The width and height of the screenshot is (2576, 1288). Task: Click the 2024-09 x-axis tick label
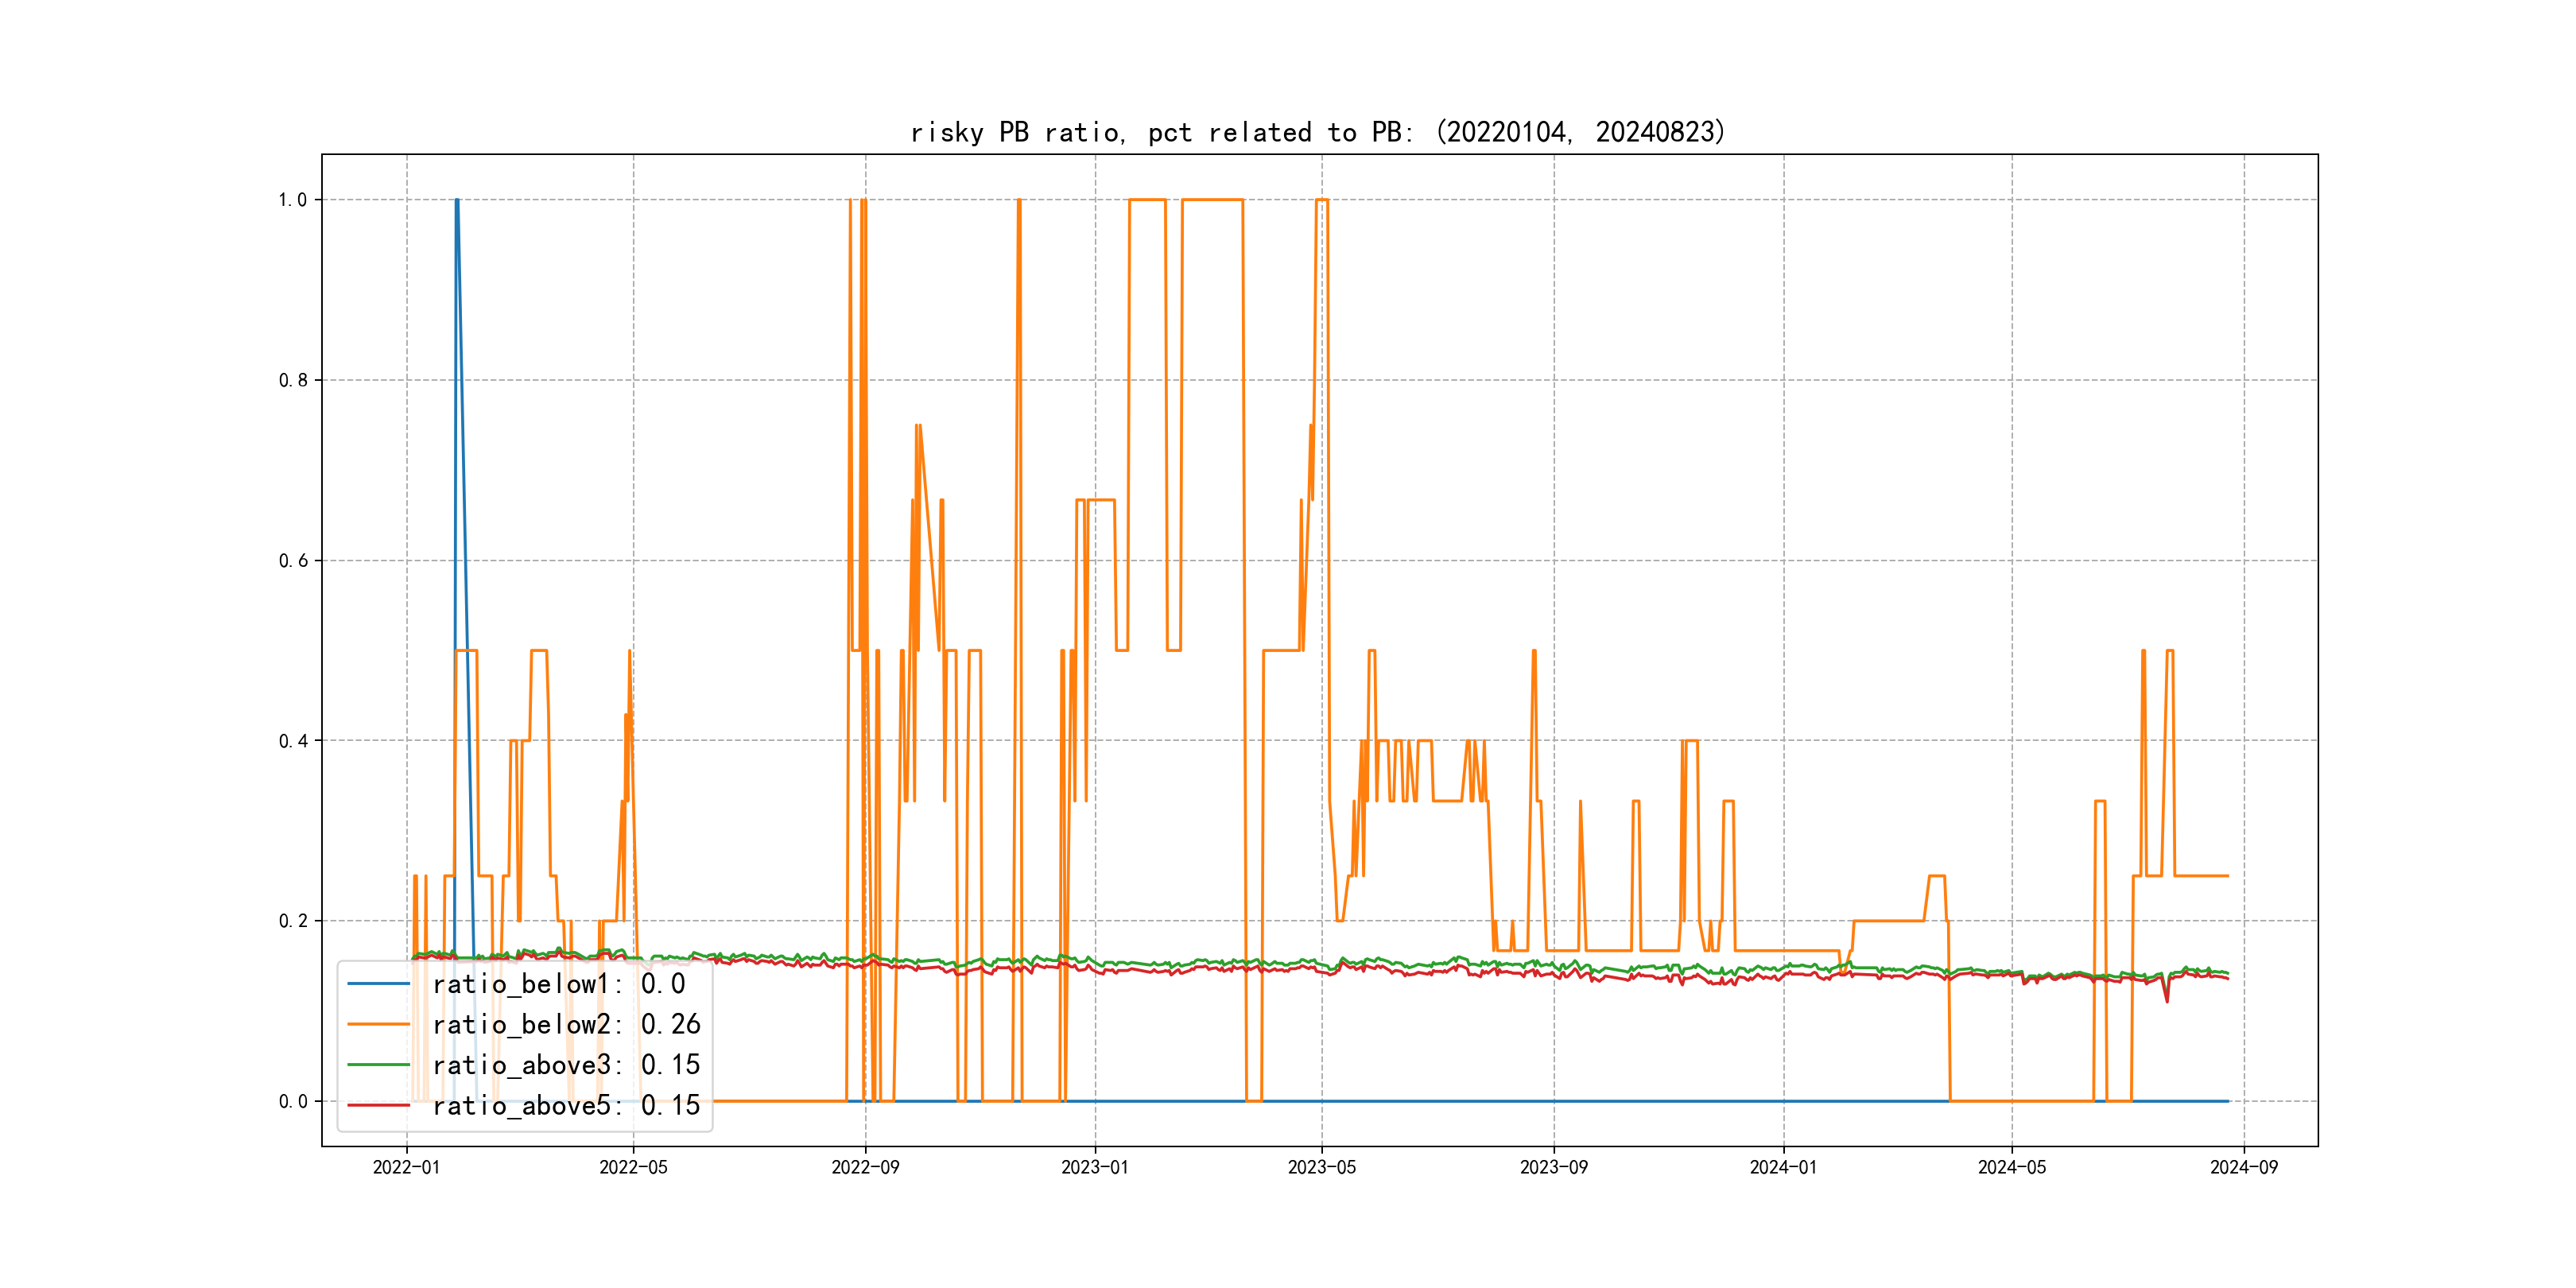2243,1167
